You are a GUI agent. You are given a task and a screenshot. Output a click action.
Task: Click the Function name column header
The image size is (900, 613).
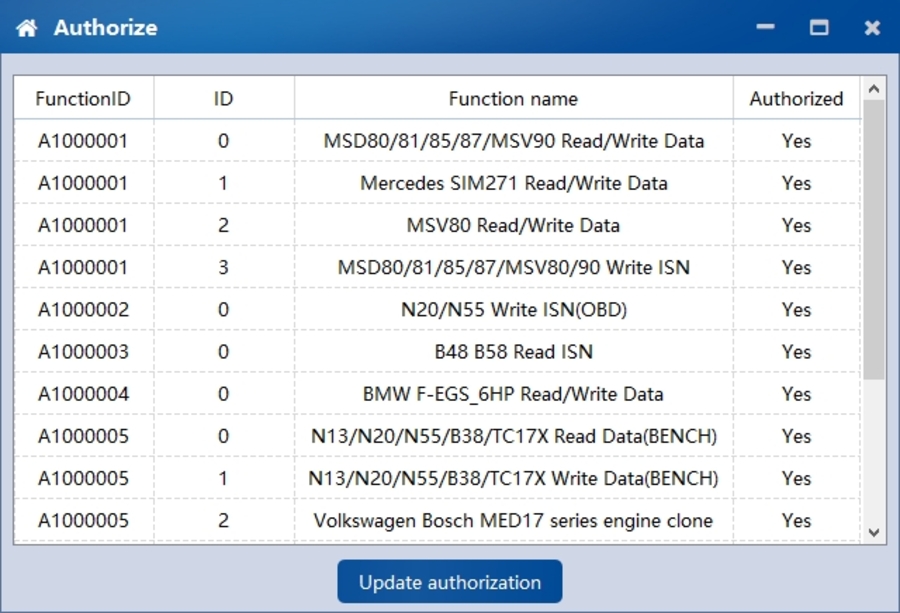(x=513, y=99)
